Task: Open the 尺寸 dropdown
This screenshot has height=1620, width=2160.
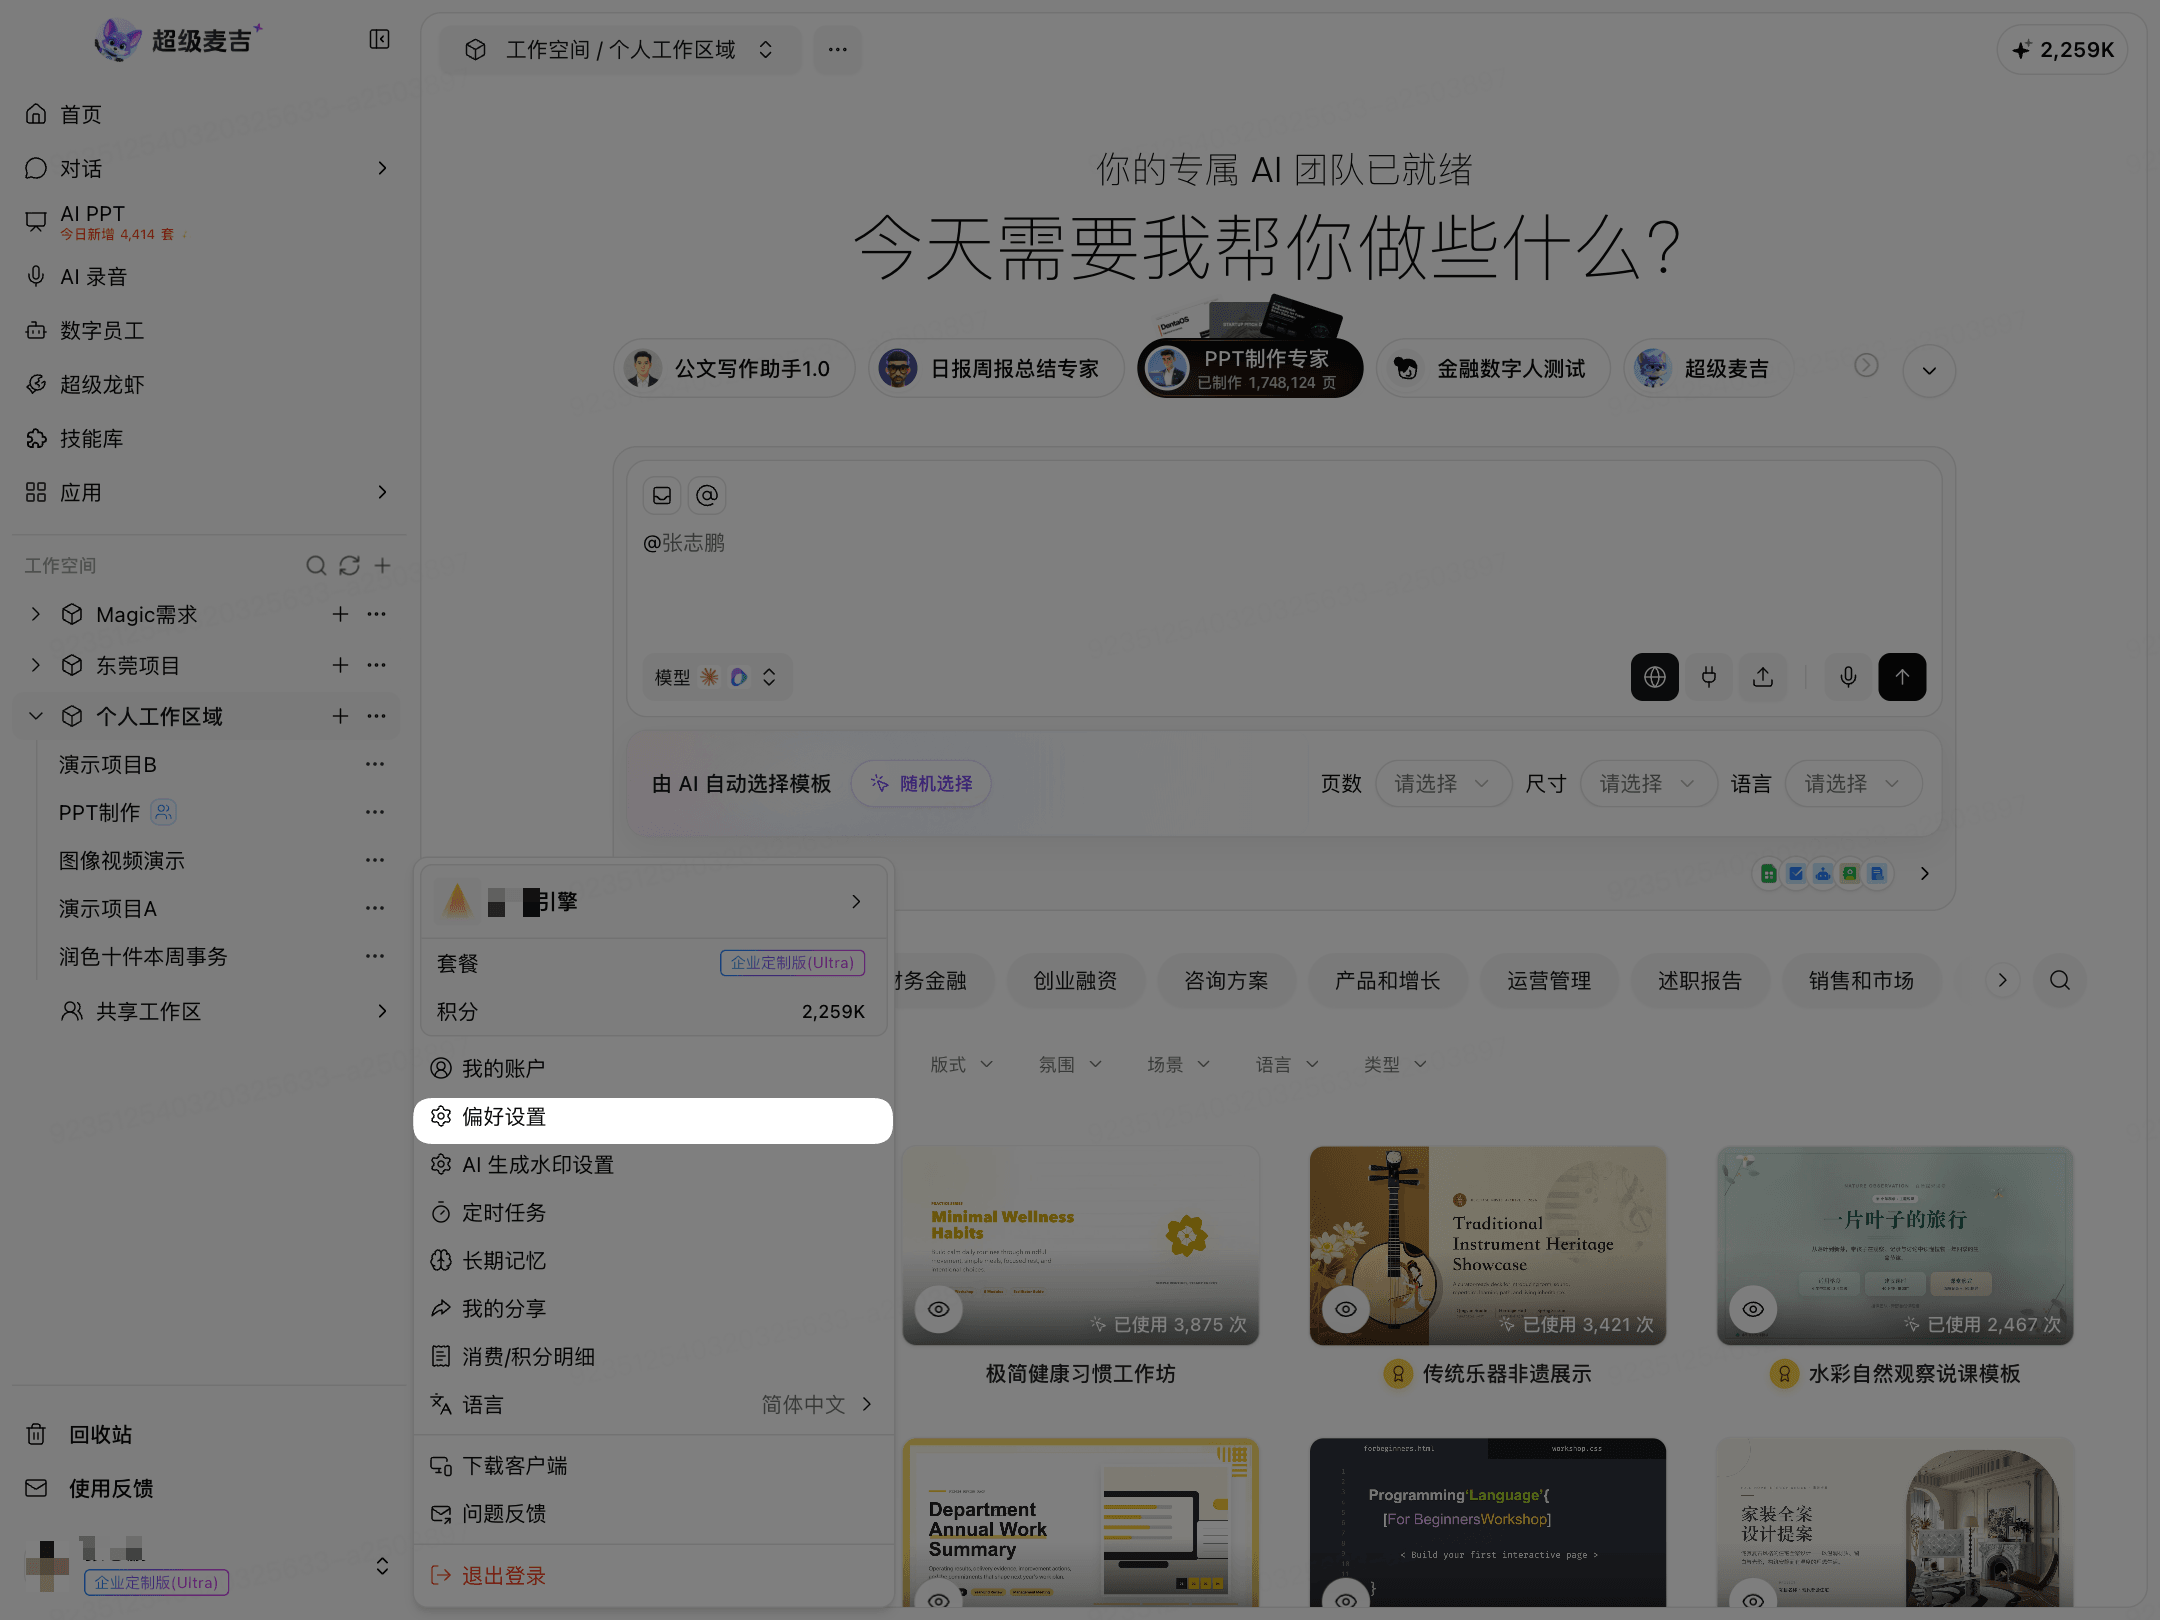Action: 1647,784
